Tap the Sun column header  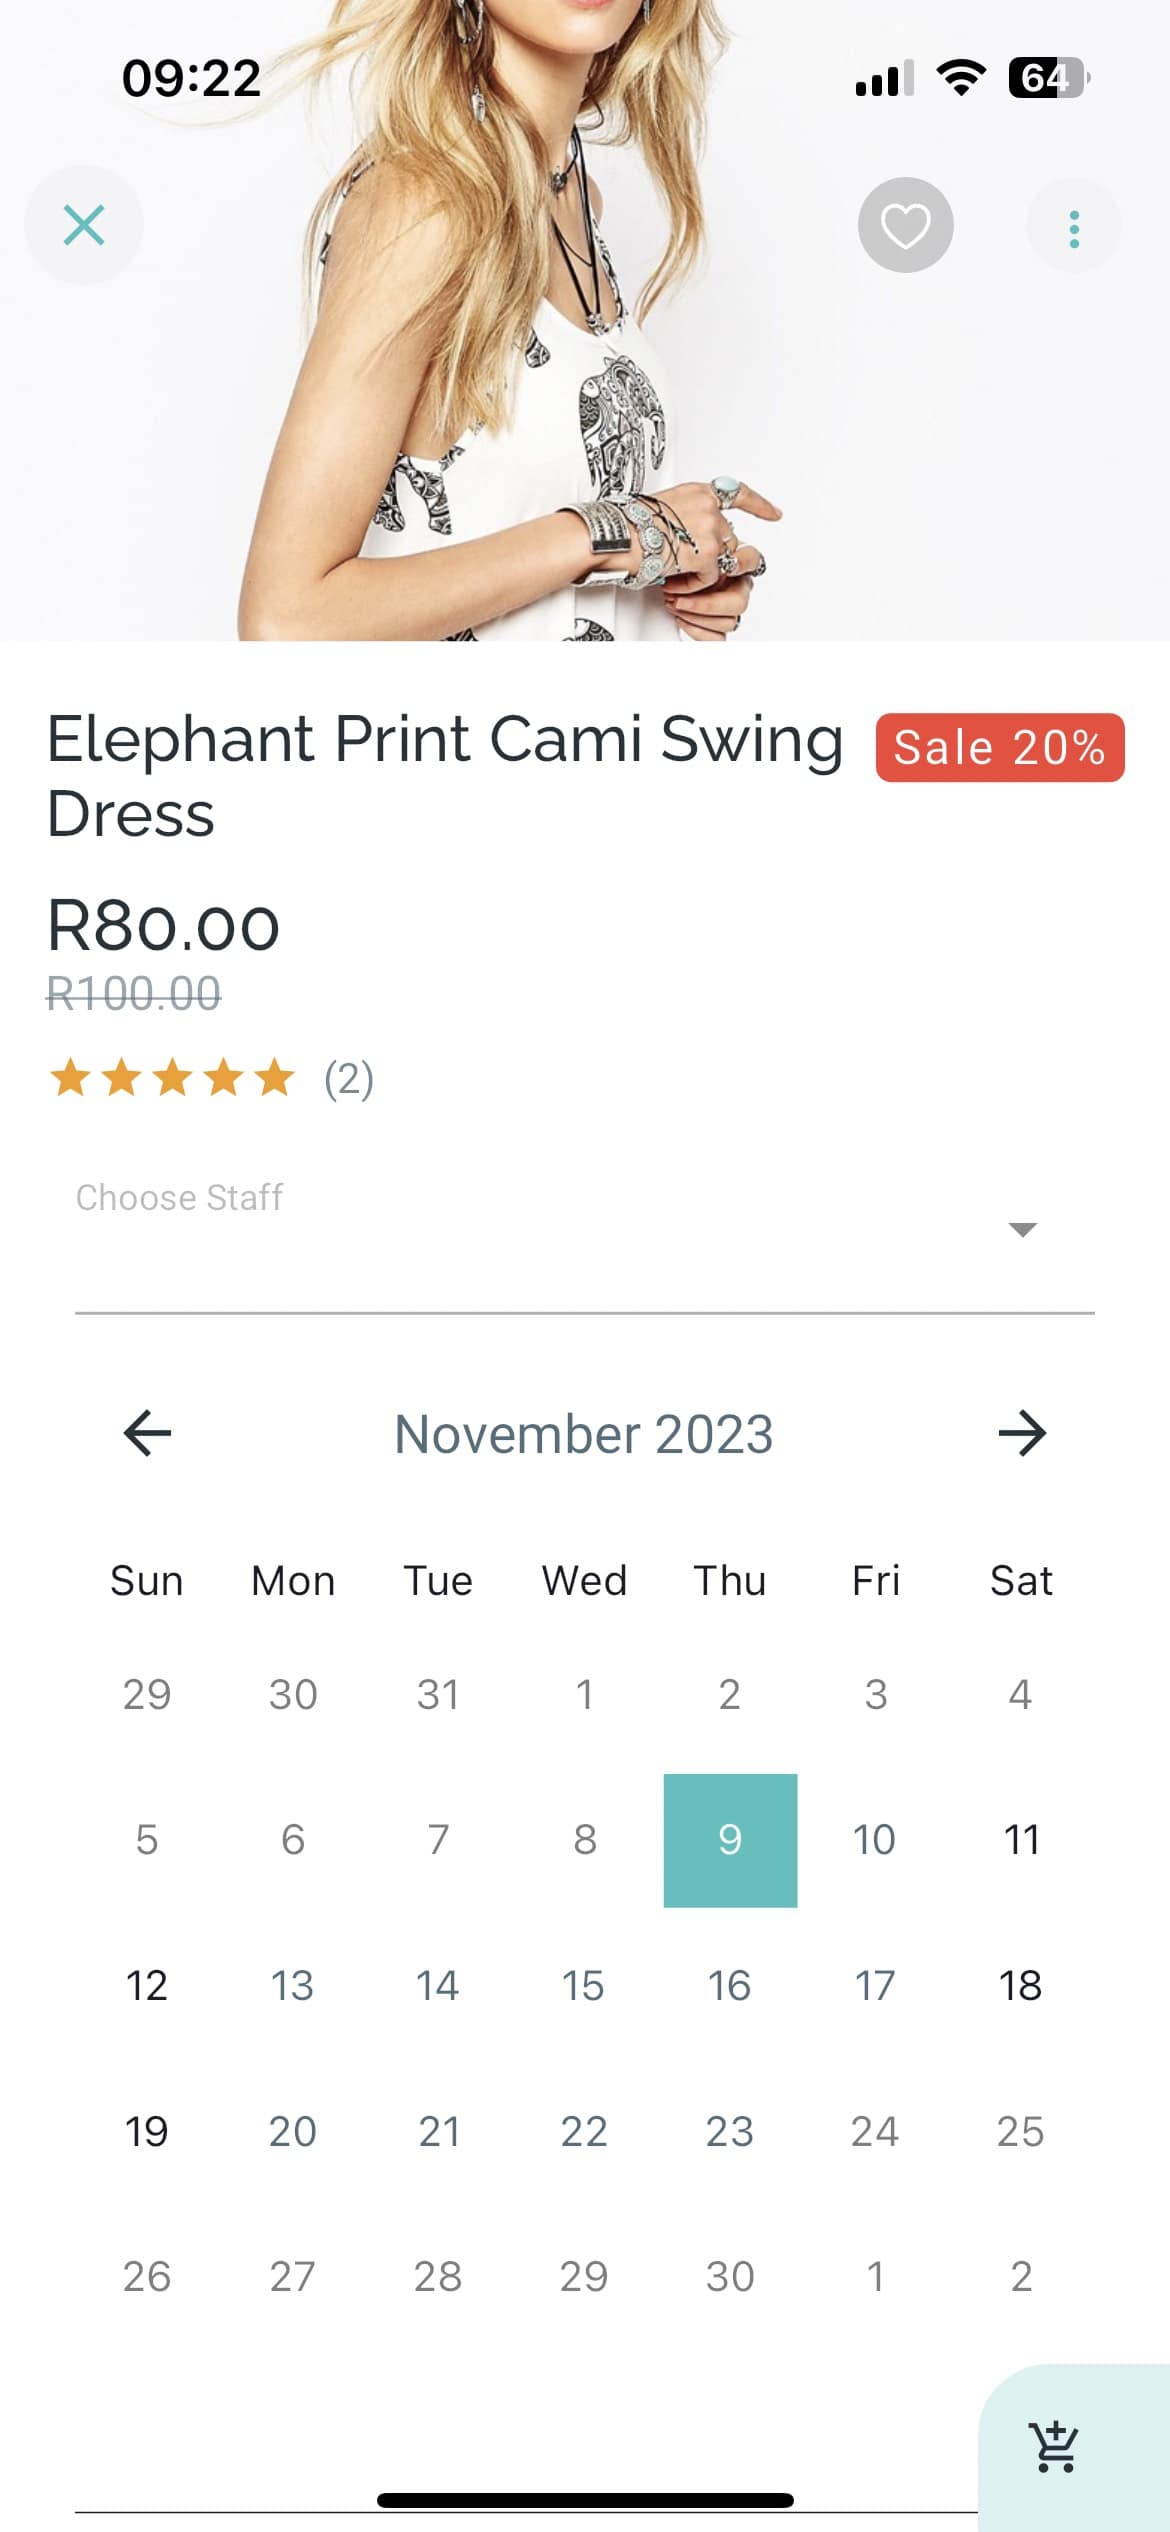coord(146,1580)
